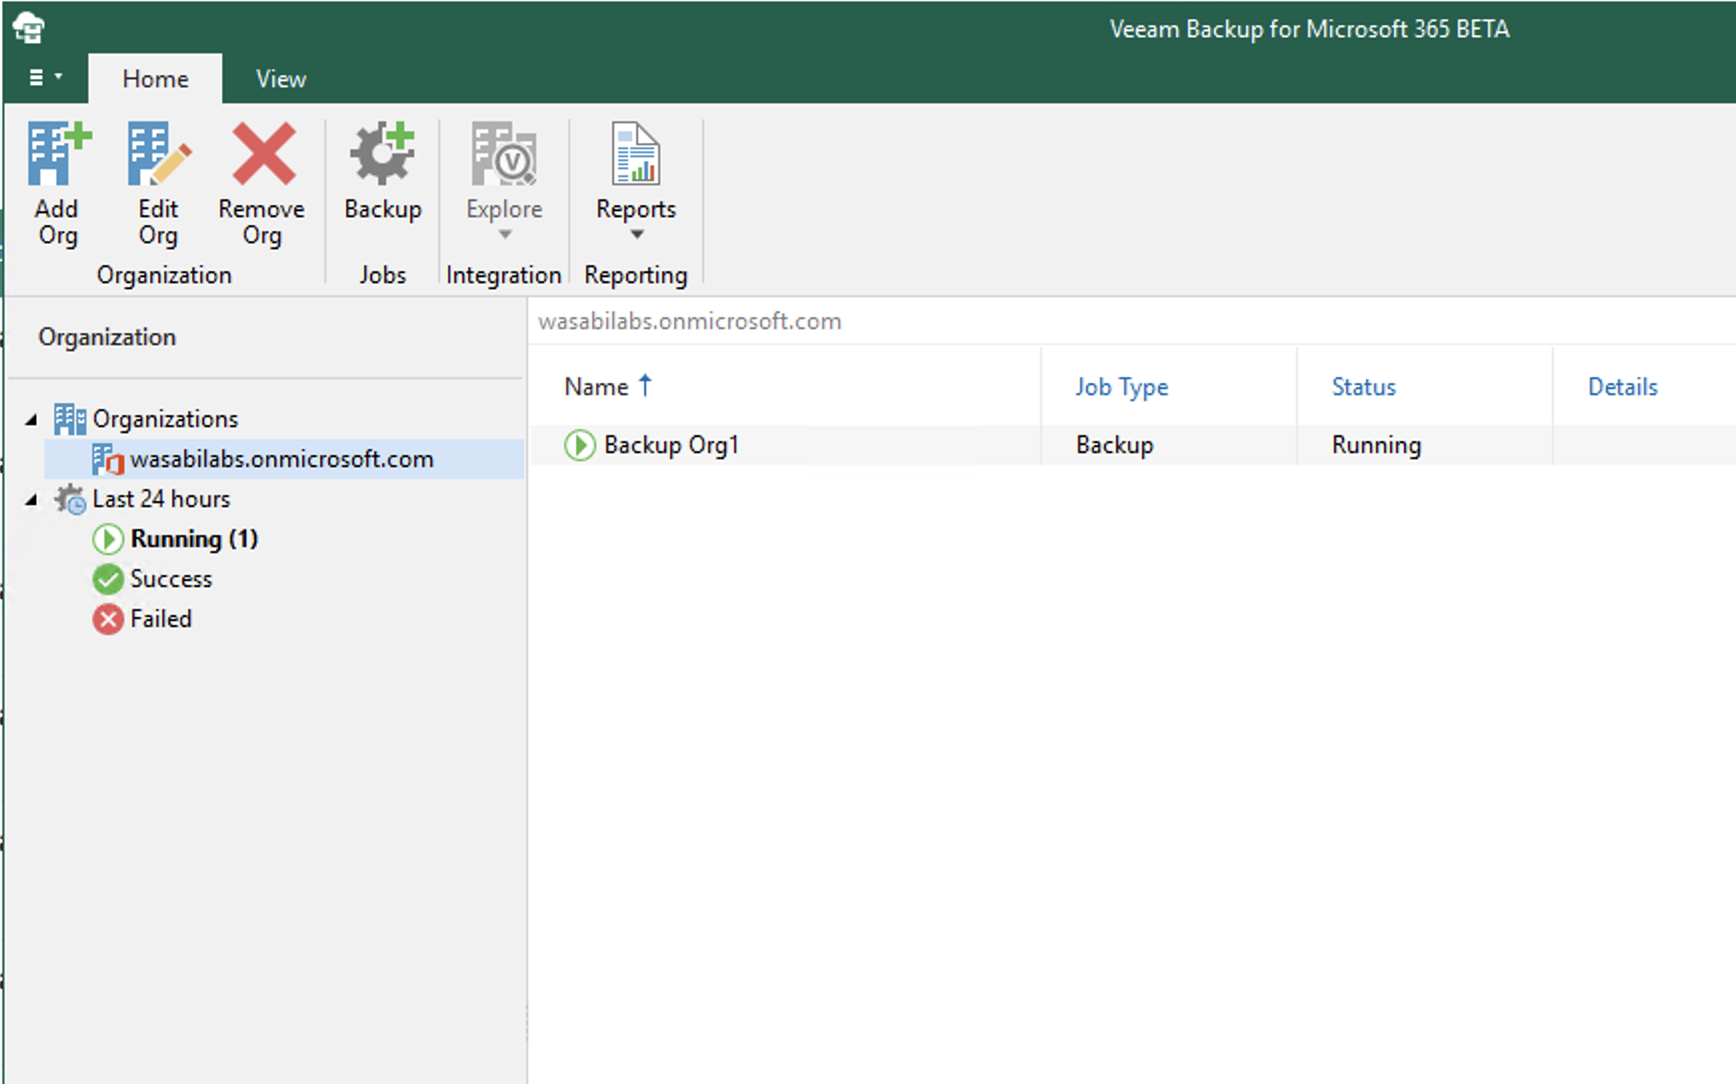Select the Backup Org1 job row name
1736x1084 pixels.
(671, 445)
